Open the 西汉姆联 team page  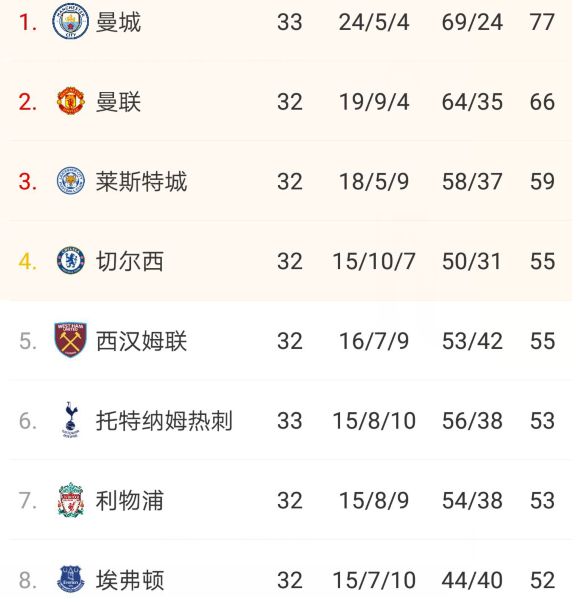tap(141, 341)
